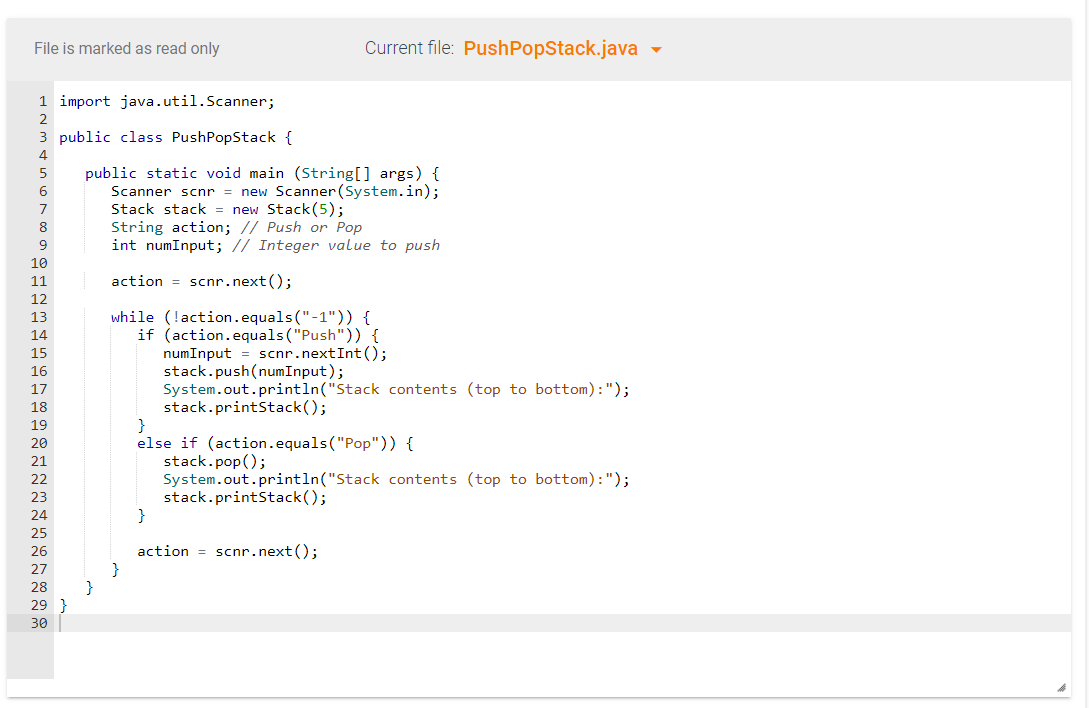This screenshot has width=1089, height=708.
Task: Click the highlighted line 30 cursor position
Action: pos(62,623)
